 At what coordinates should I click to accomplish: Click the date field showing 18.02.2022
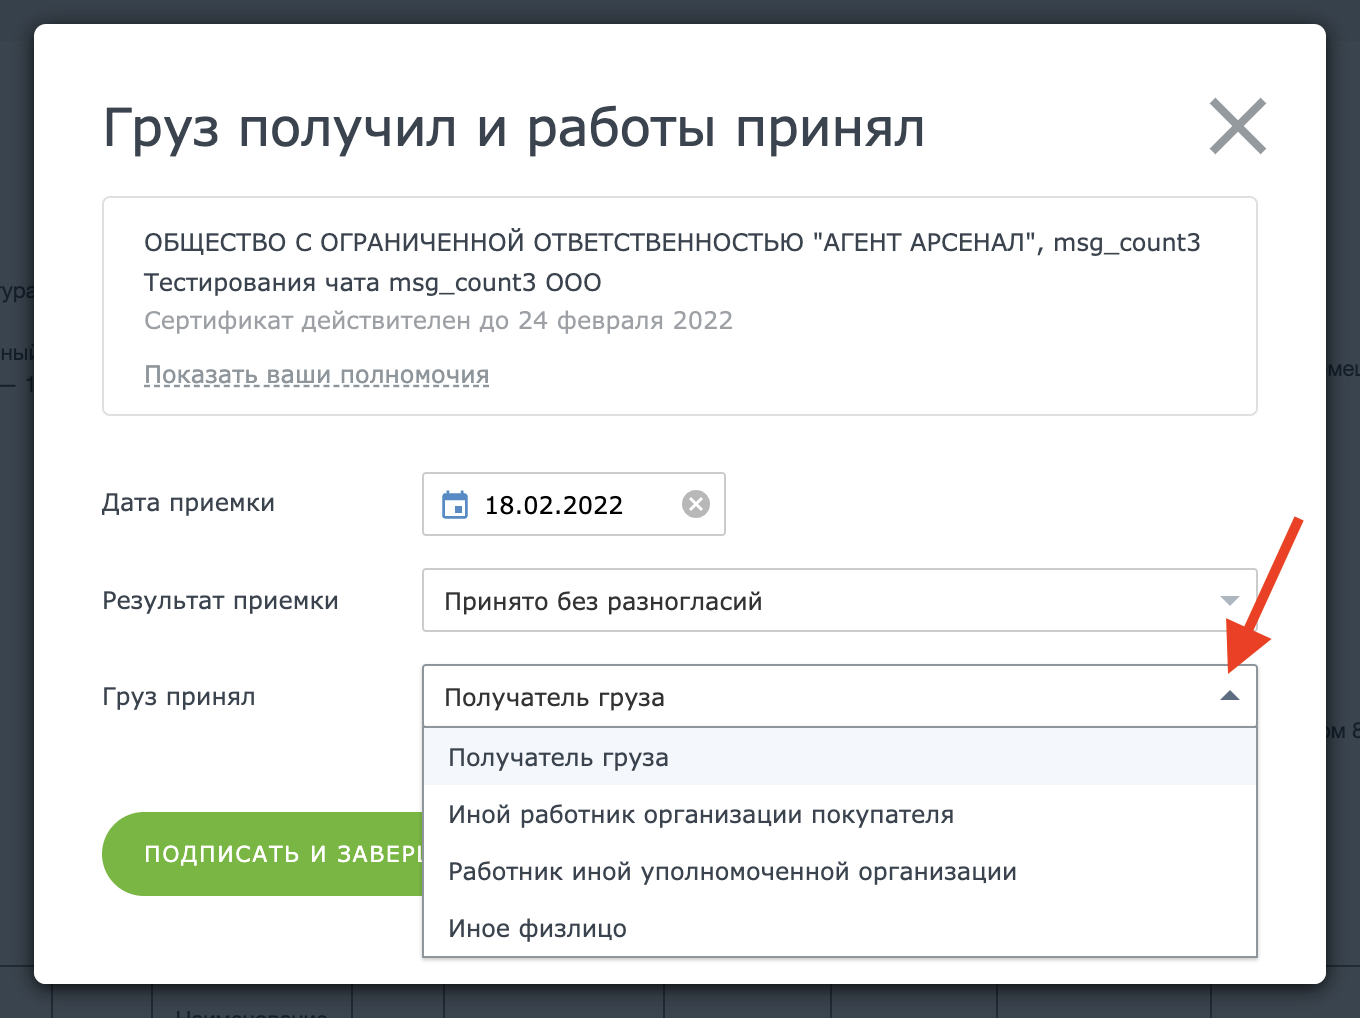click(x=574, y=504)
